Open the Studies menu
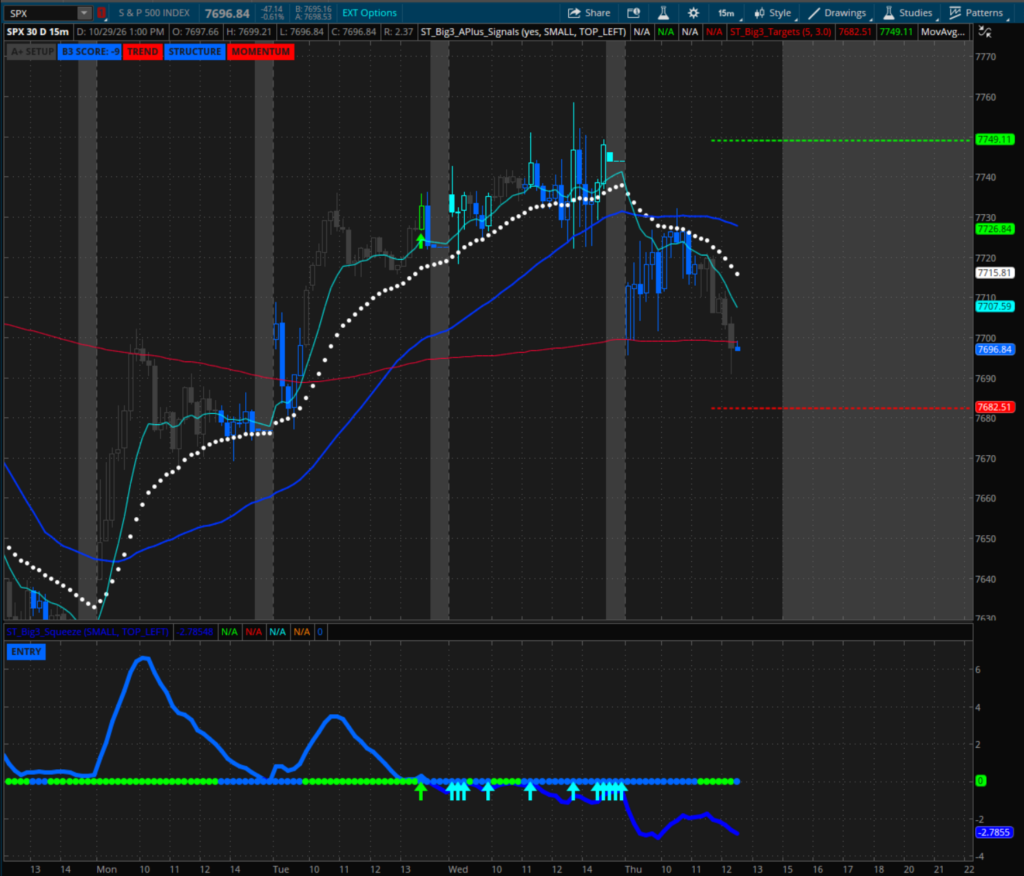This screenshot has width=1024, height=876. pyautogui.click(x=908, y=13)
